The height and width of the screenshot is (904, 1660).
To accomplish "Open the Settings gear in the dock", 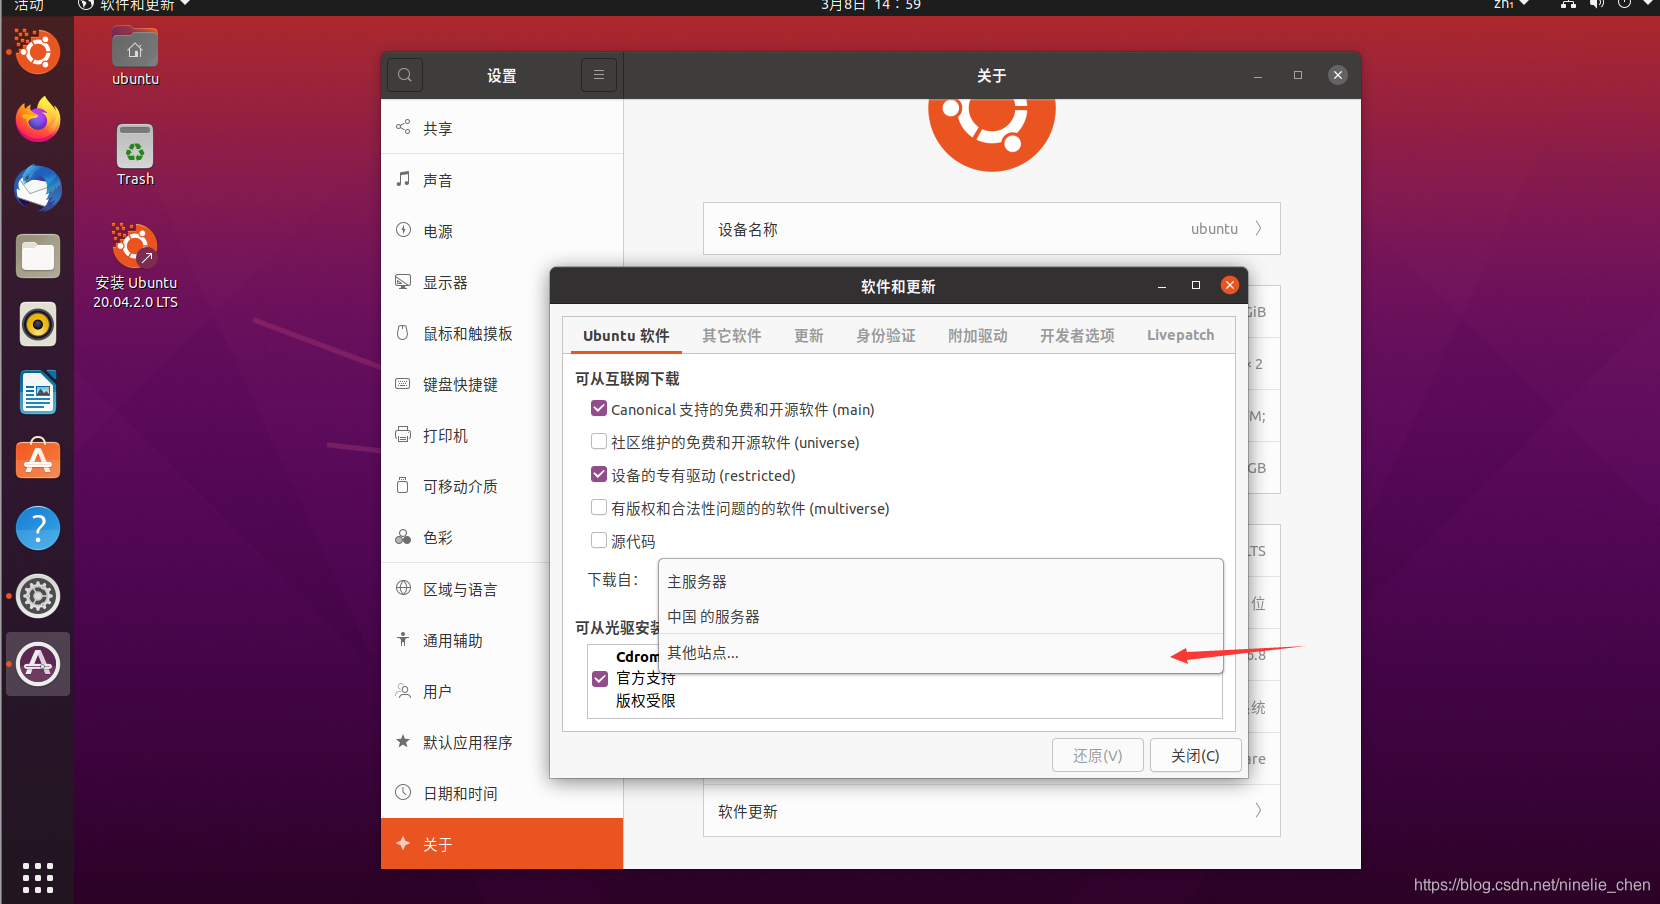I will click(38, 596).
